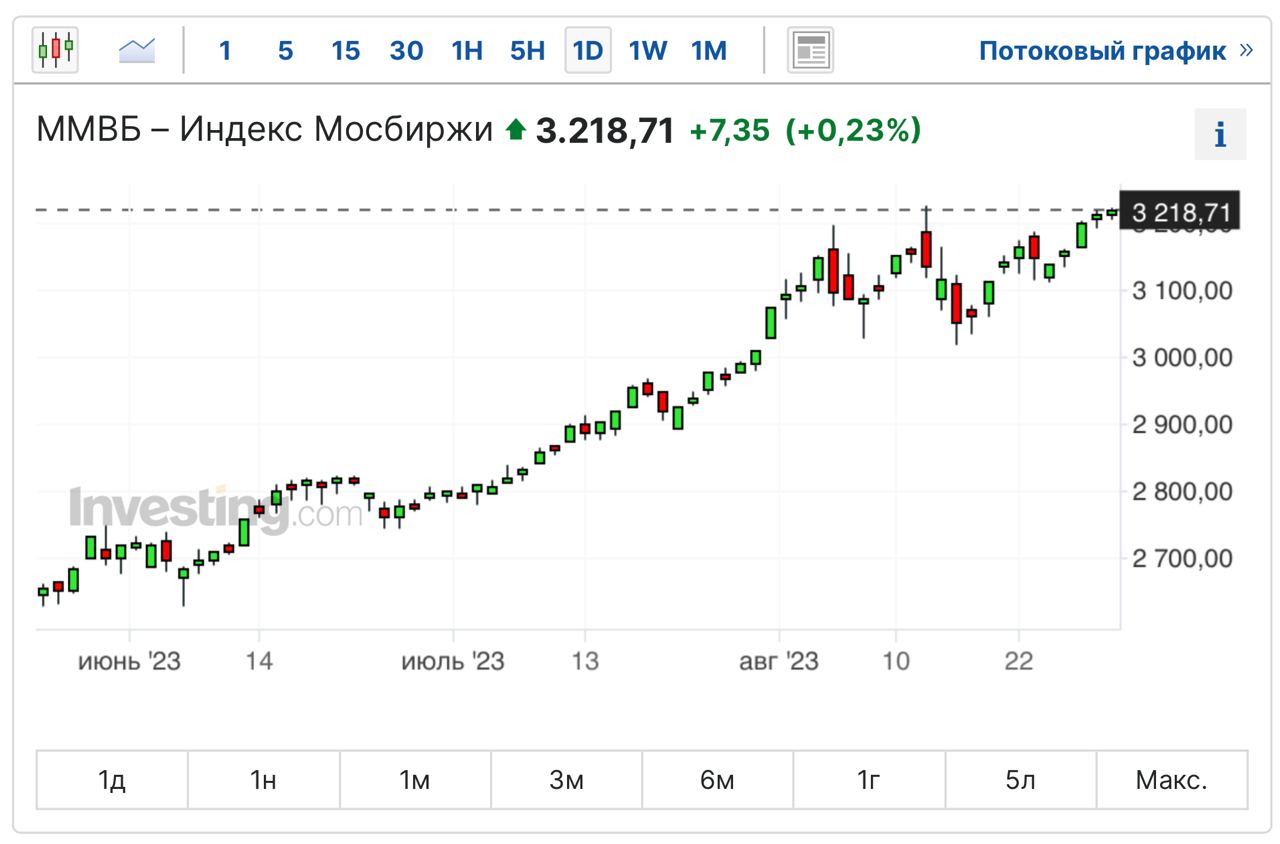Image resolution: width=1280 pixels, height=844 pixels.
Task: Click the 13 date label on time axis
Action: pyautogui.click(x=585, y=661)
